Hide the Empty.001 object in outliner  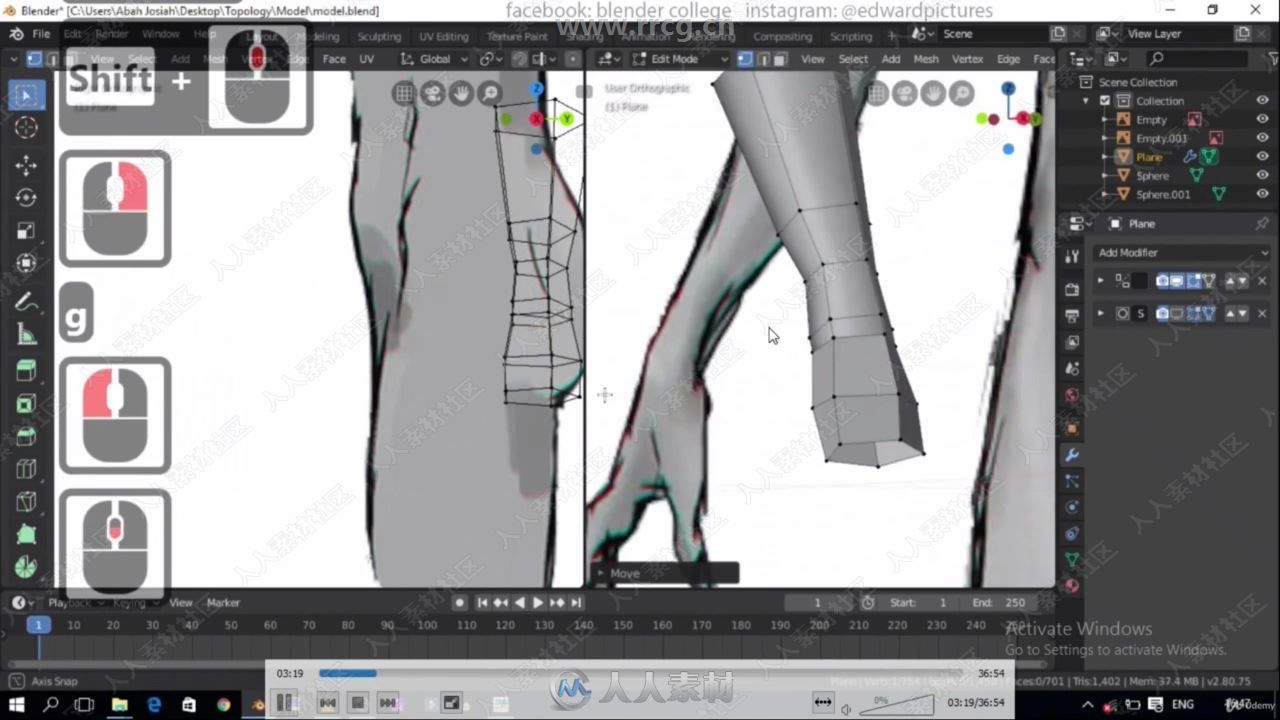pos(1262,138)
